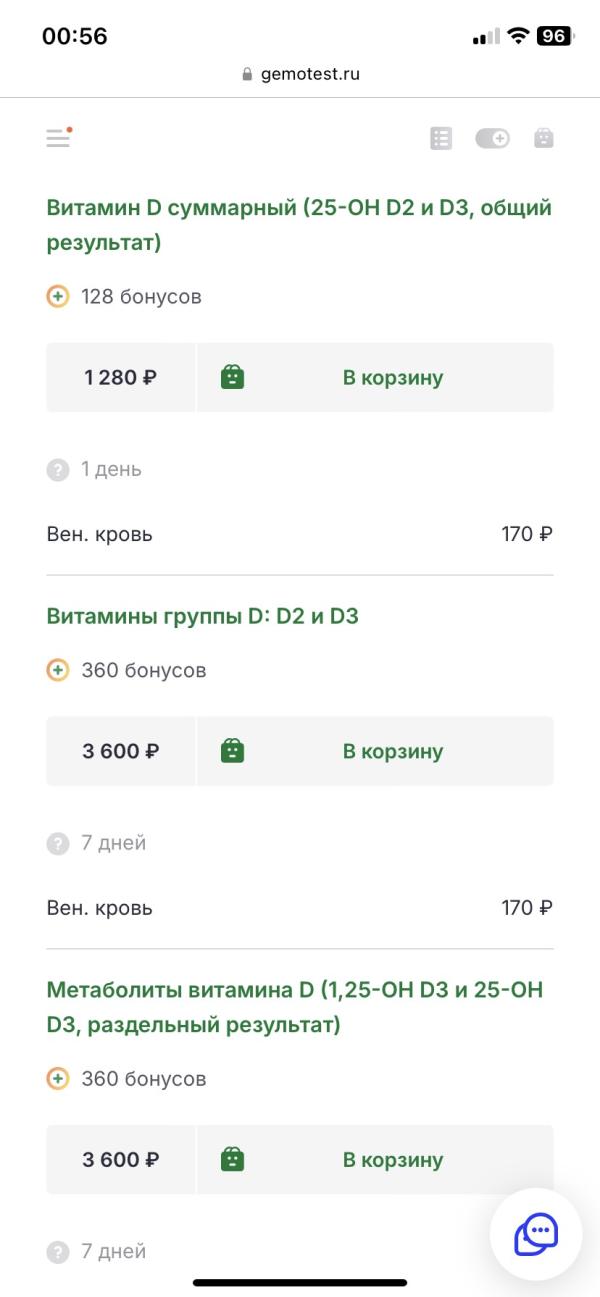Tap the gemotest.ru address bar
Screen dimensions: 600x1297
(x=300, y=74)
